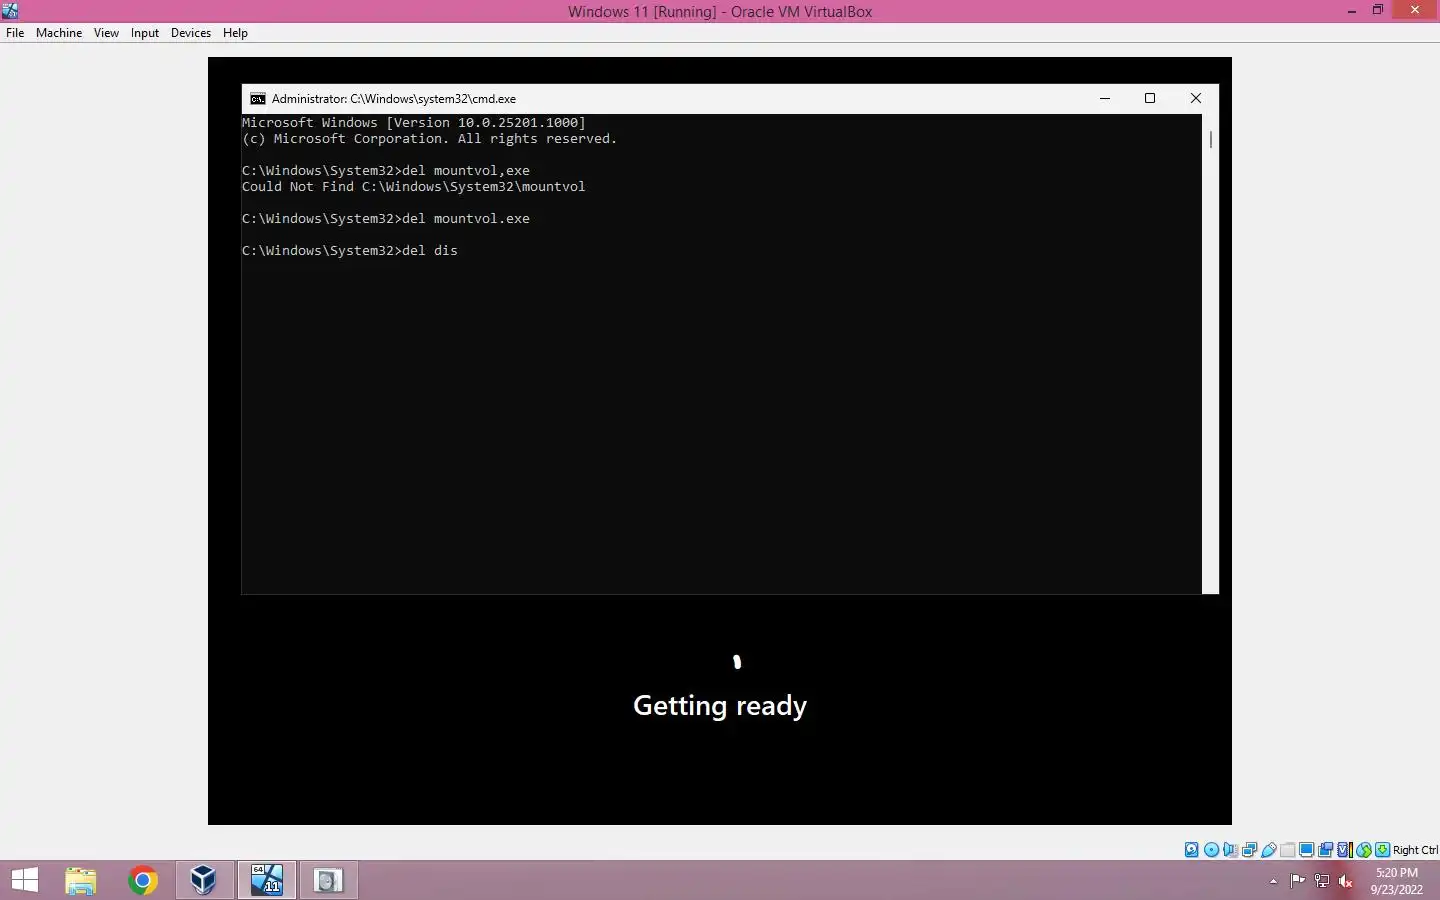Select the Windows 11 VM taskbar button
Screen dimensions: 1440x900
267,880
